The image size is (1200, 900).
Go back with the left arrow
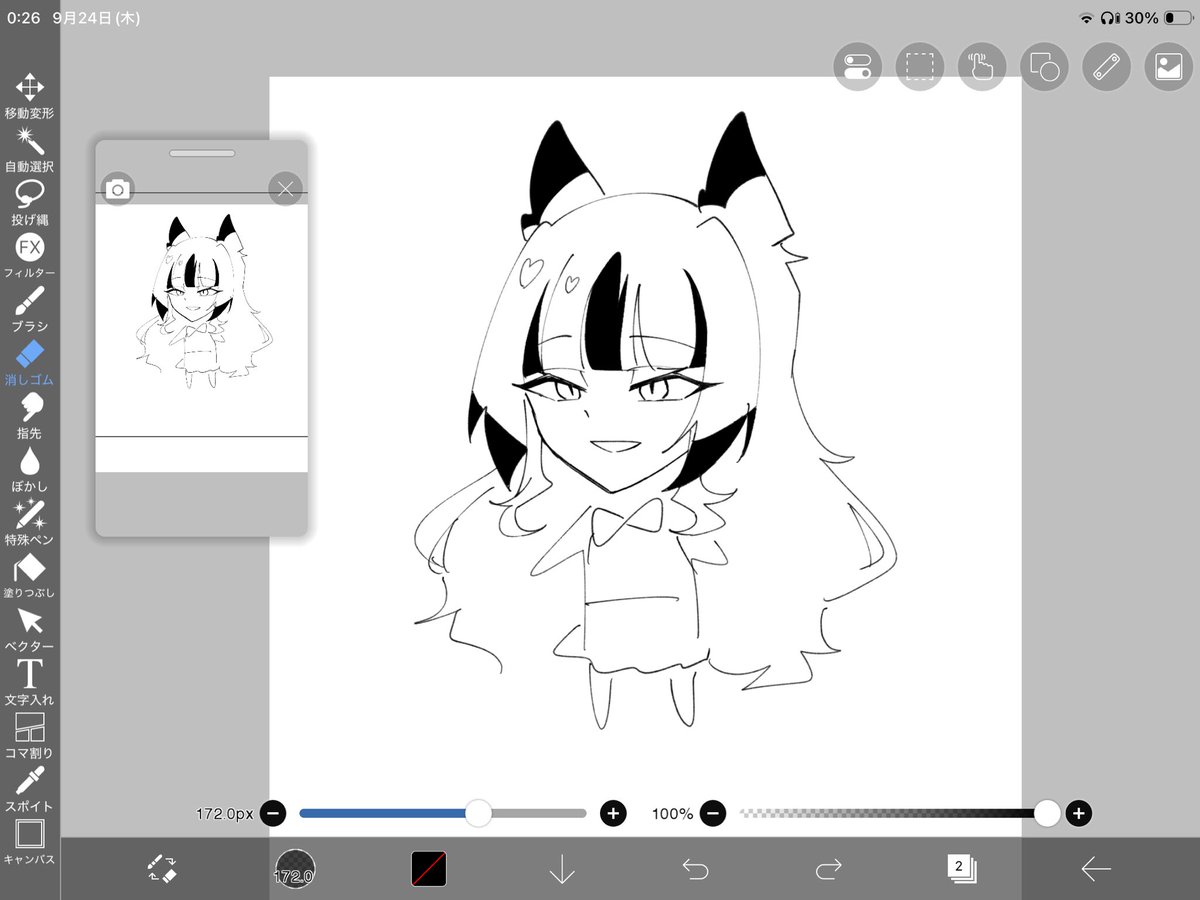(x=1096, y=869)
